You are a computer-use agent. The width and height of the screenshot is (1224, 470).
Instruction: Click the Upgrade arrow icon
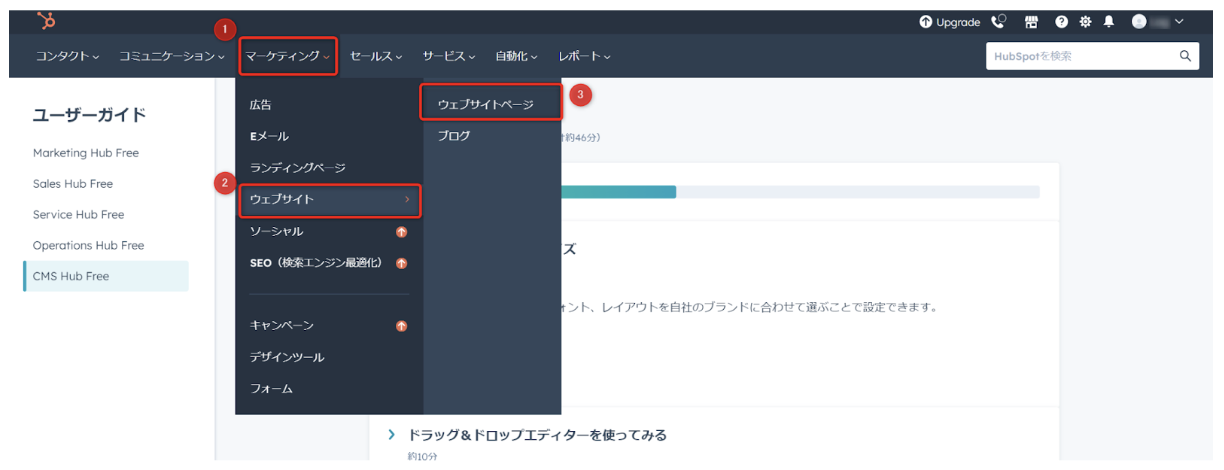tap(925, 22)
